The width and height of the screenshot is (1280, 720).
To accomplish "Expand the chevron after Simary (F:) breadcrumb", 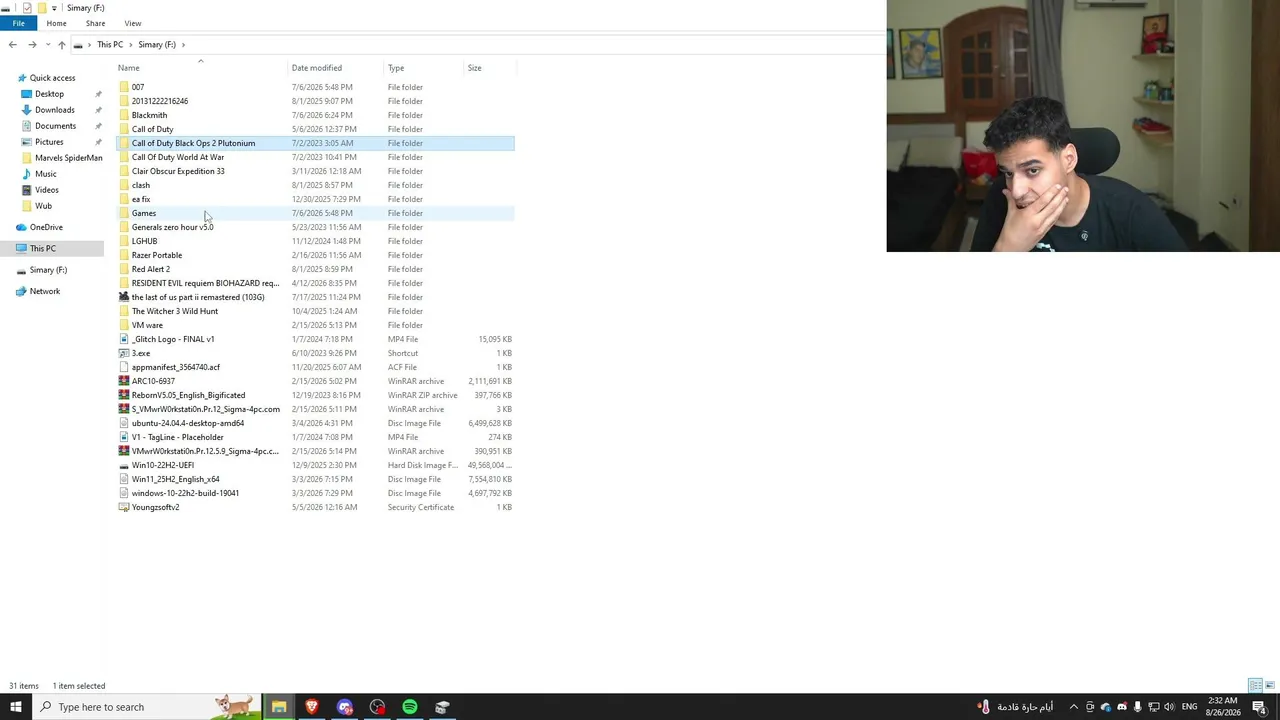I will click(184, 44).
